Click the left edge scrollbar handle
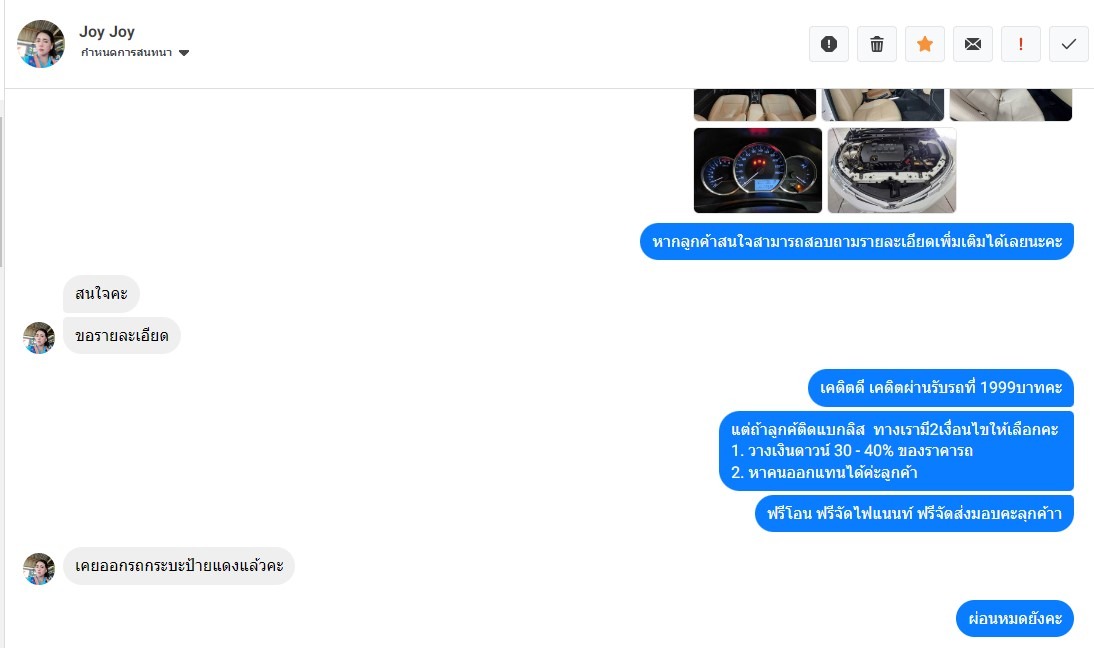 pos(1,192)
